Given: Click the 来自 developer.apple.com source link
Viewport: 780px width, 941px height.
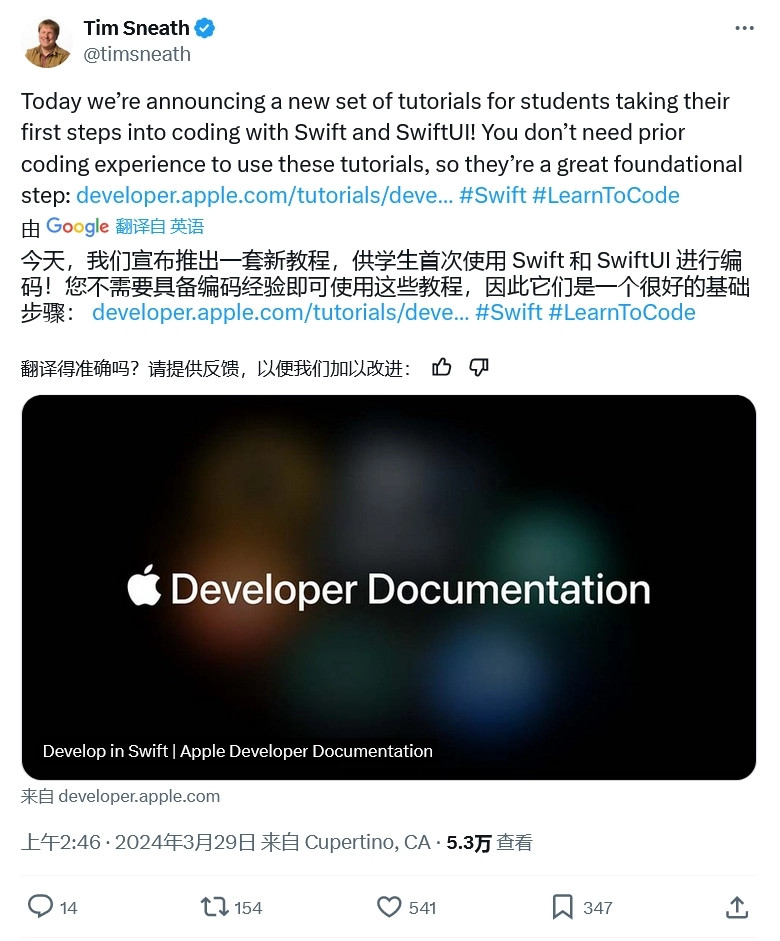Looking at the screenshot, I should tap(121, 796).
